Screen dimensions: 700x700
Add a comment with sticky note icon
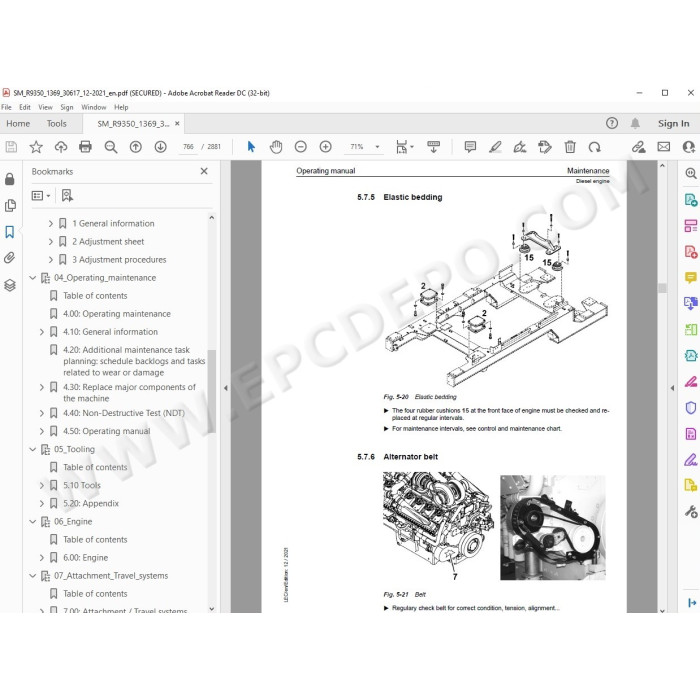(470, 146)
